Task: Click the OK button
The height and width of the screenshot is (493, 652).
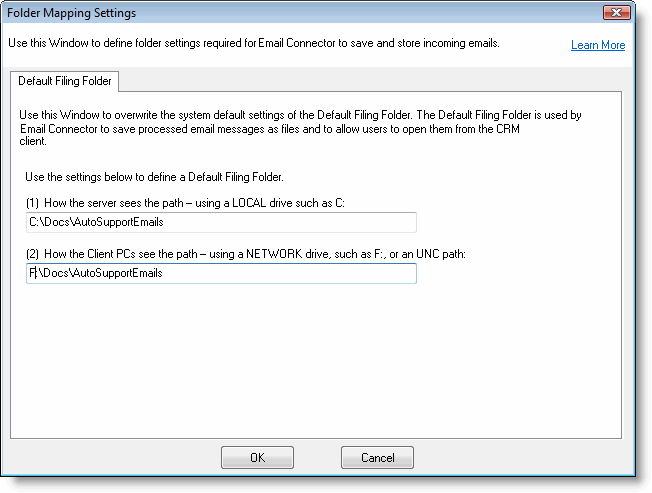Action: (x=257, y=457)
